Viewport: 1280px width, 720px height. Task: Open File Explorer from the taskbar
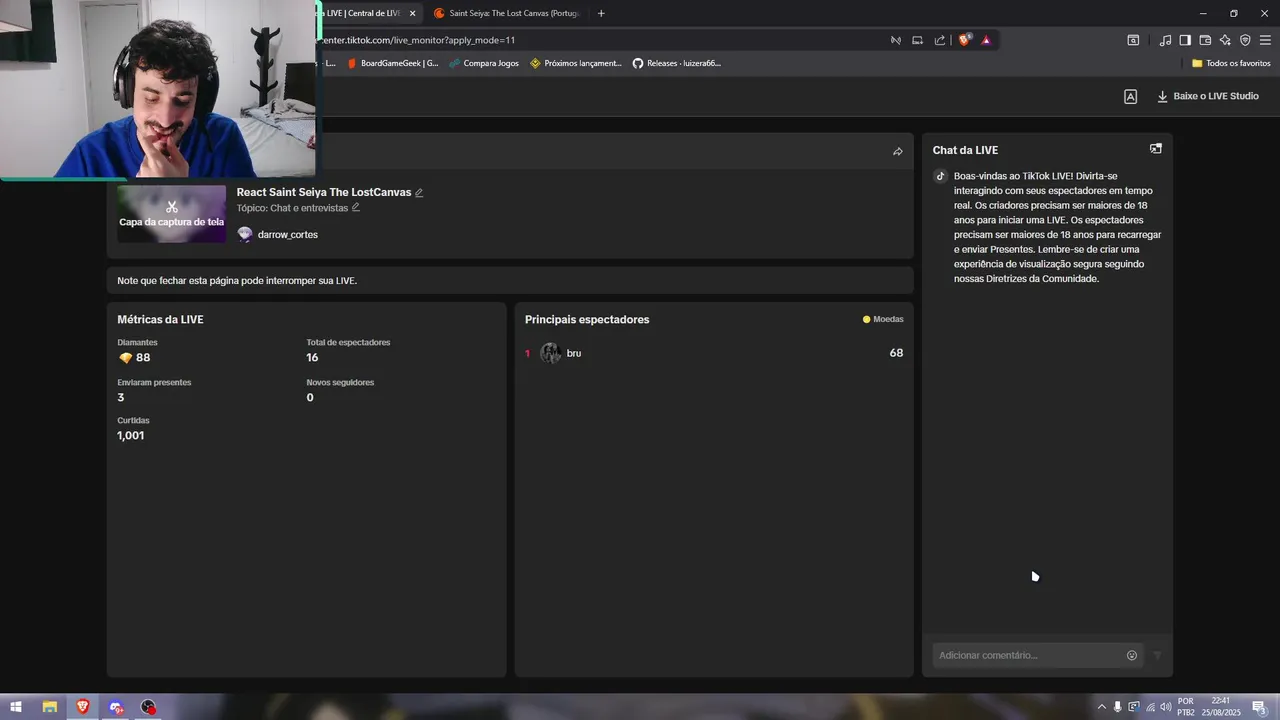[x=49, y=707]
